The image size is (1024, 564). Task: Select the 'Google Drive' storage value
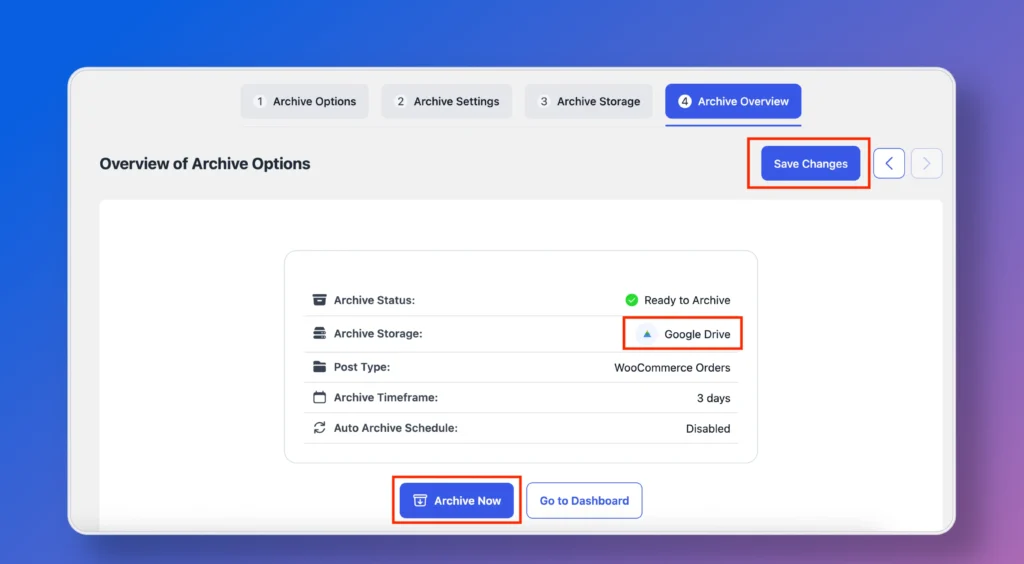click(x=697, y=334)
